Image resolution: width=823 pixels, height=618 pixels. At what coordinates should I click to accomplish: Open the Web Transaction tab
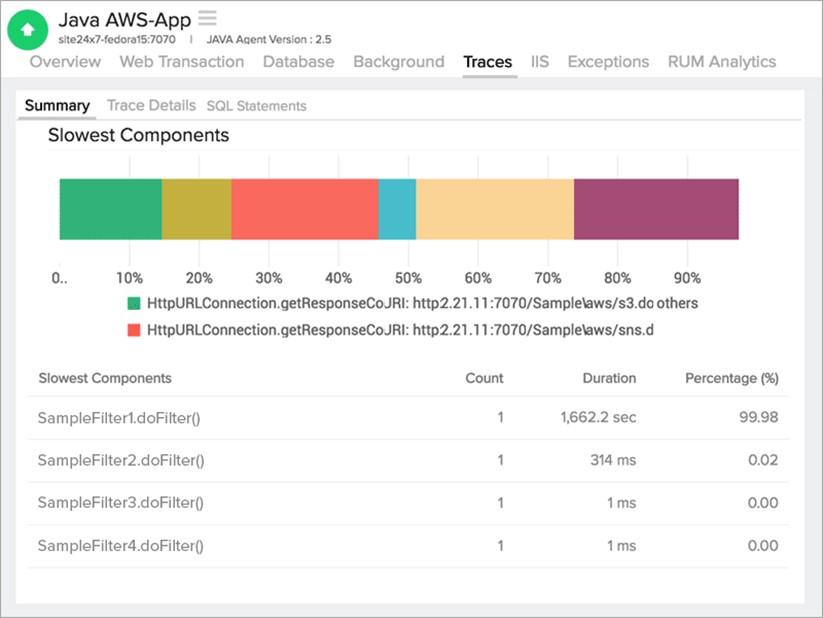(181, 62)
